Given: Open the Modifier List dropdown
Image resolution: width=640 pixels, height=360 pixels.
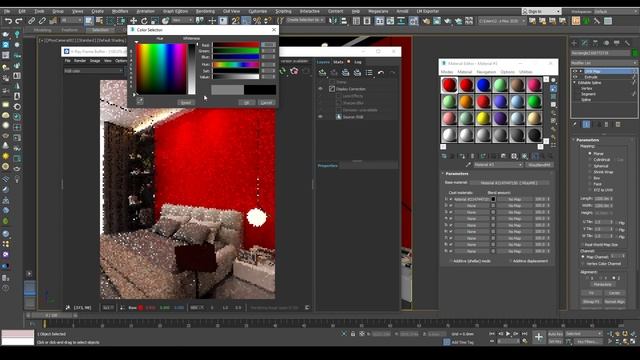Looking at the screenshot, I should coord(604,63).
